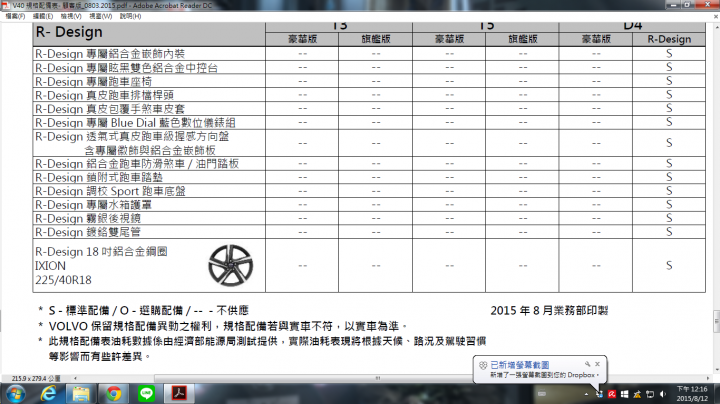Screen dimensions: 720x404
Task: Click row R-Design 專屬鋁合金嵌飾內裝
Action: pos(369,54)
